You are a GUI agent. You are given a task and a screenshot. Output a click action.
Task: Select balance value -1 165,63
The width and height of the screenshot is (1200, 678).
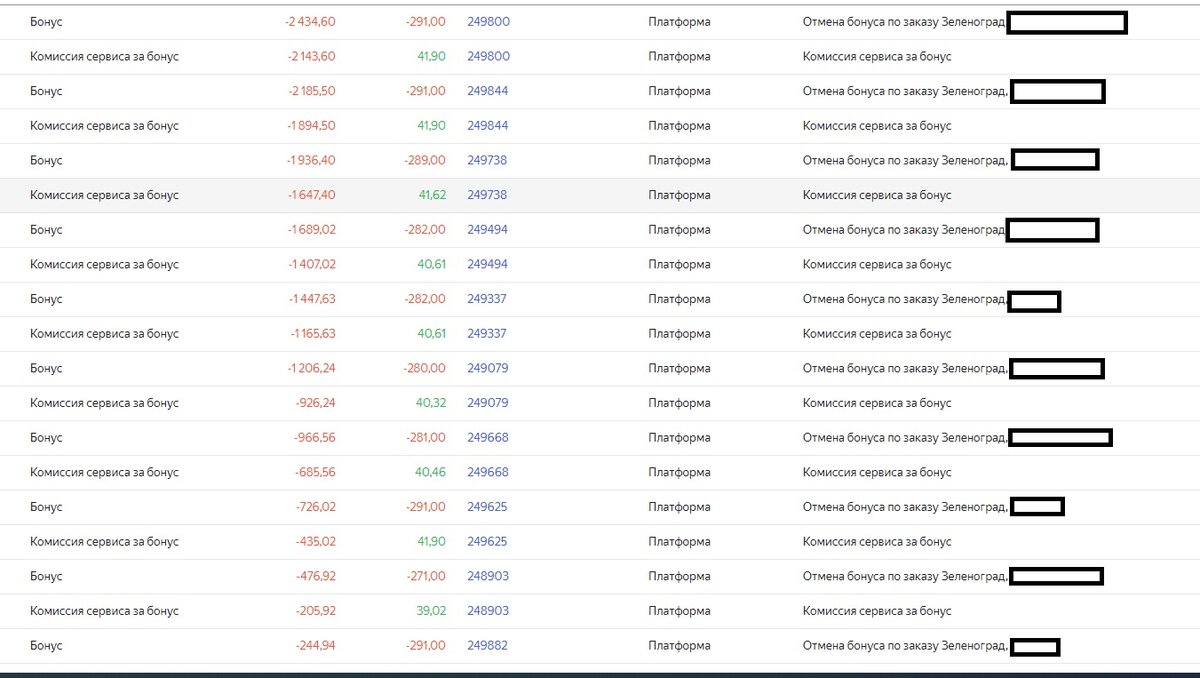coord(313,334)
